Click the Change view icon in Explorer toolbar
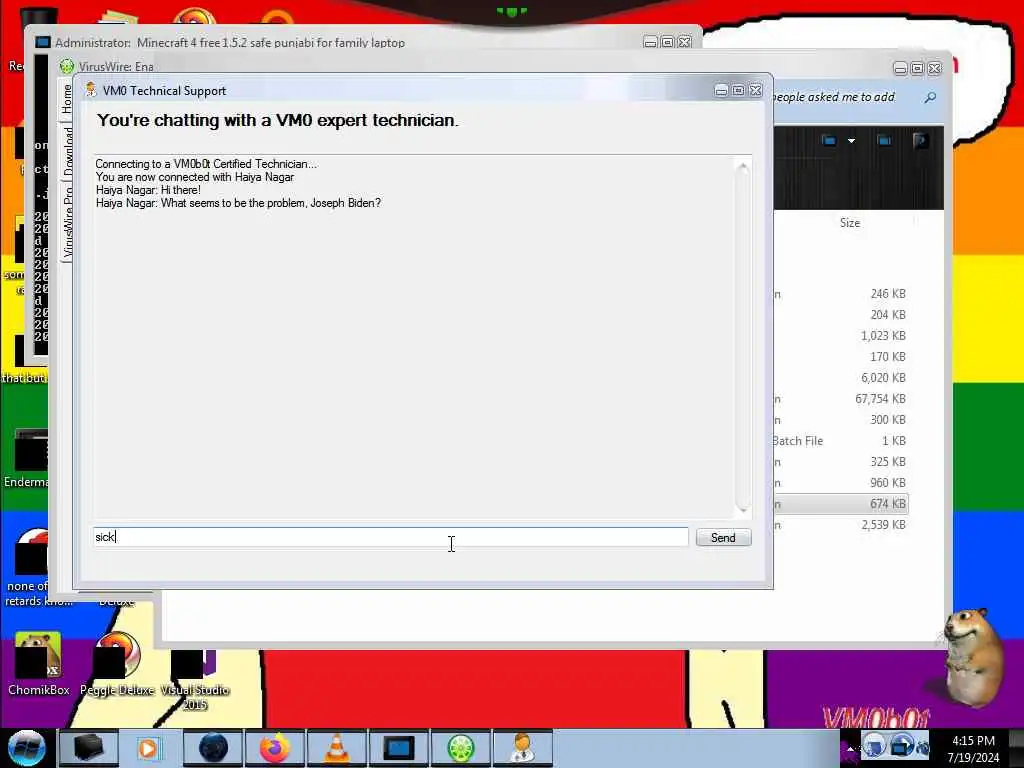Viewport: 1024px width, 768px height. (829, 140)
